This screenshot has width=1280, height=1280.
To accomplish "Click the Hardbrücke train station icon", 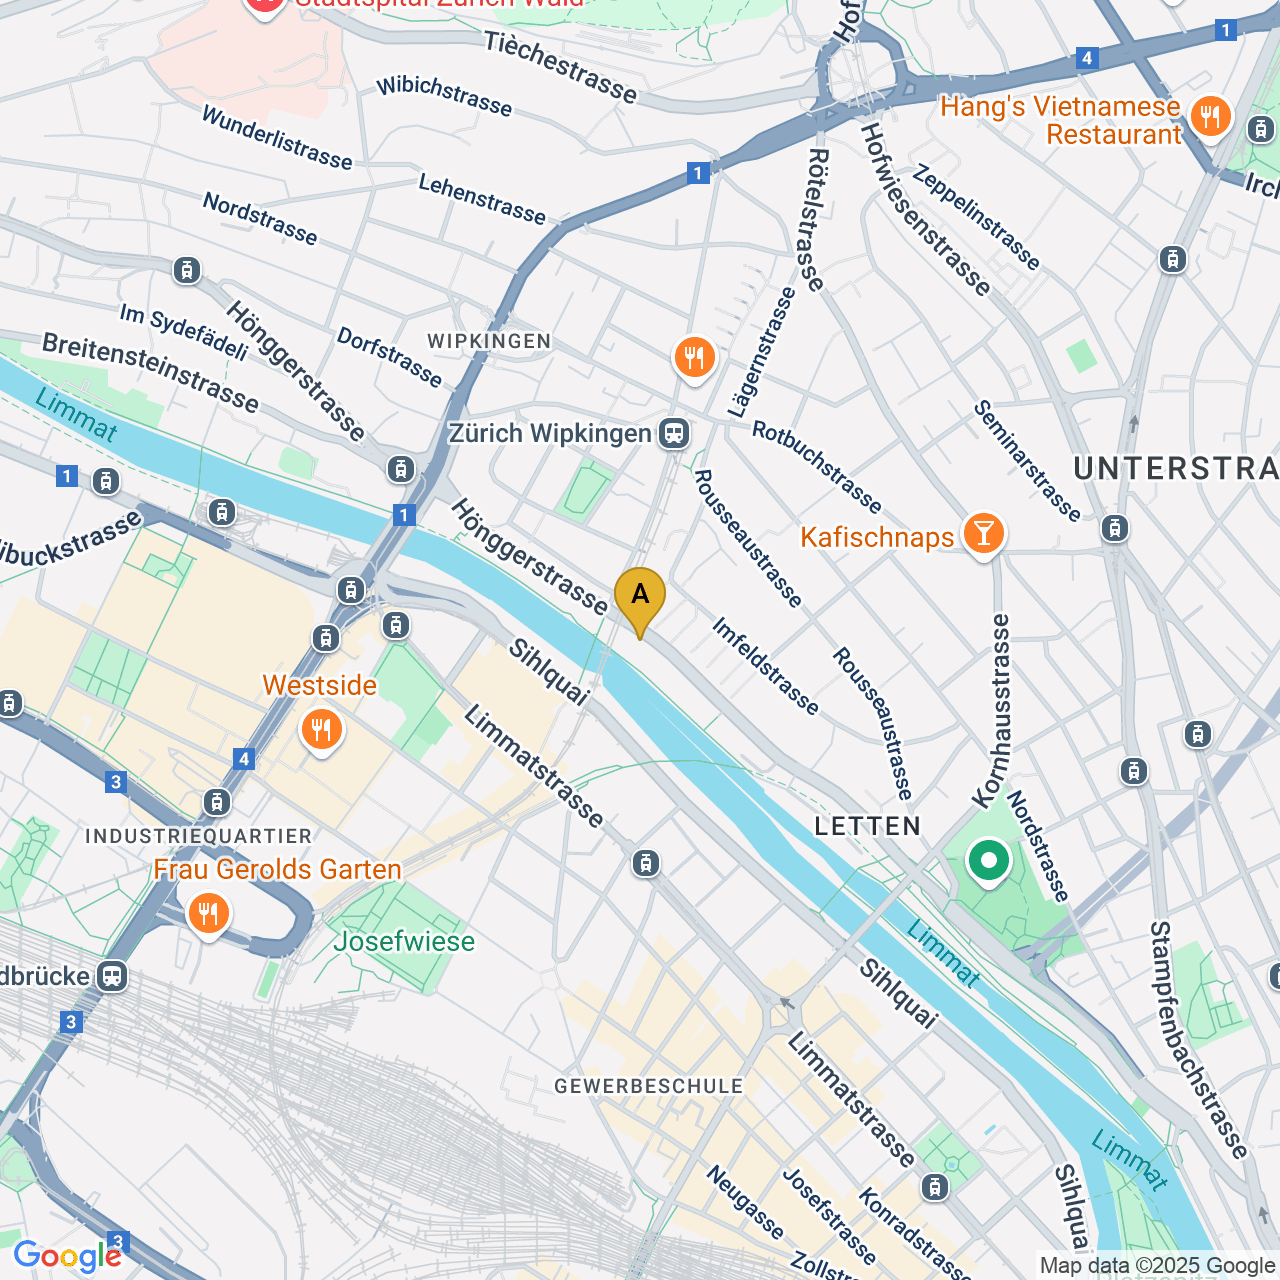I will [x=112, y=976].
